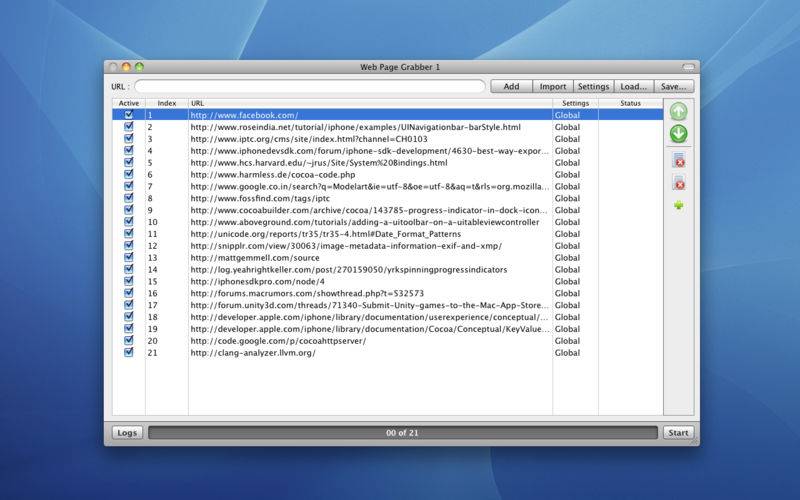The image size is (800, 500).
Task: Click the Add button
Action: click(511, 86)
